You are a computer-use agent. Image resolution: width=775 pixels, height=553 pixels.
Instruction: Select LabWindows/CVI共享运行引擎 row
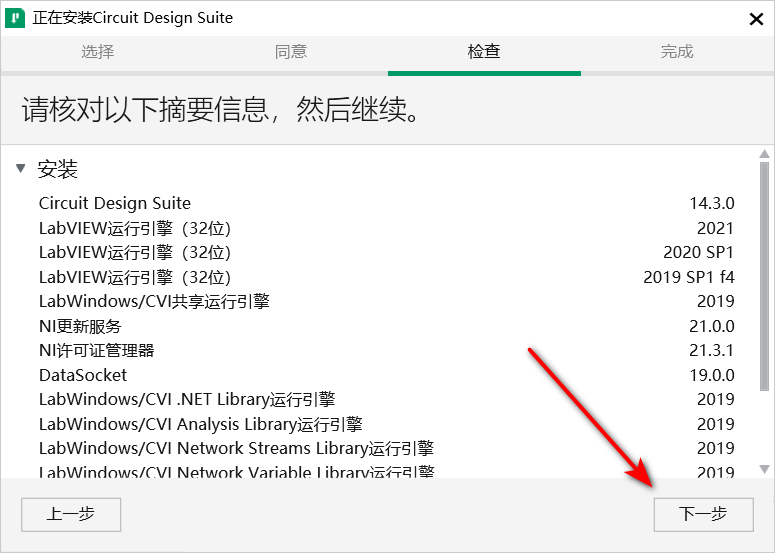(x=387, y=301)
